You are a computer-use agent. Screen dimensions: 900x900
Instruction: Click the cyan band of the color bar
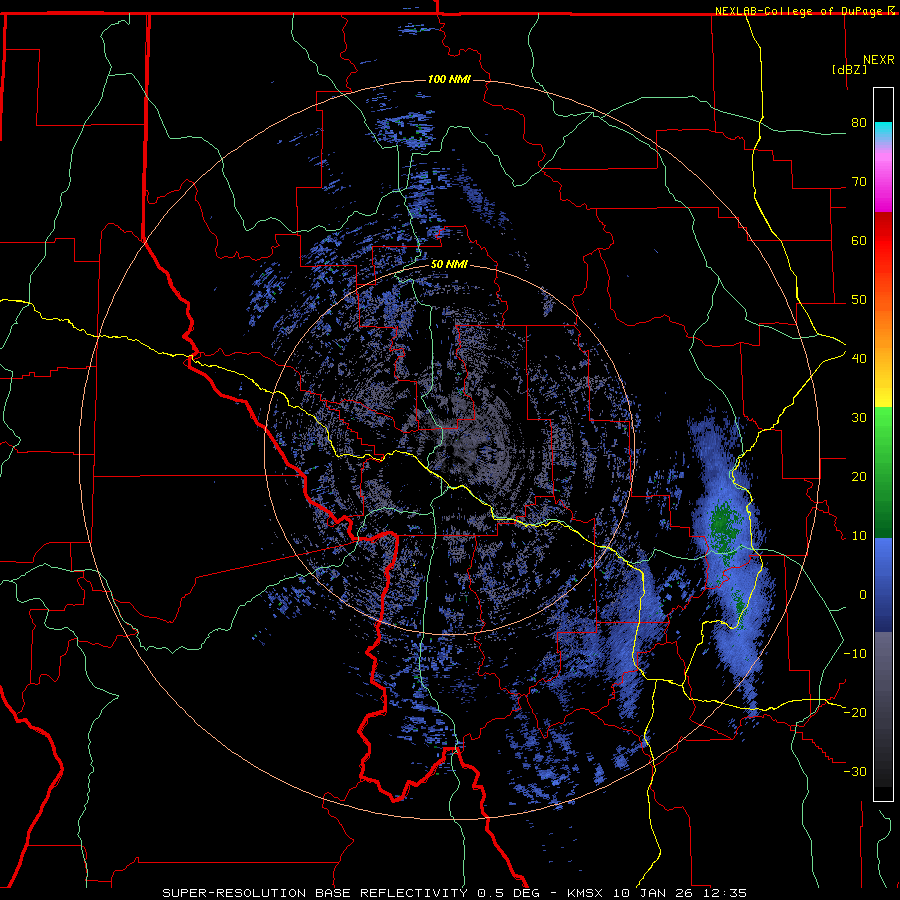(x=883, y=131)
